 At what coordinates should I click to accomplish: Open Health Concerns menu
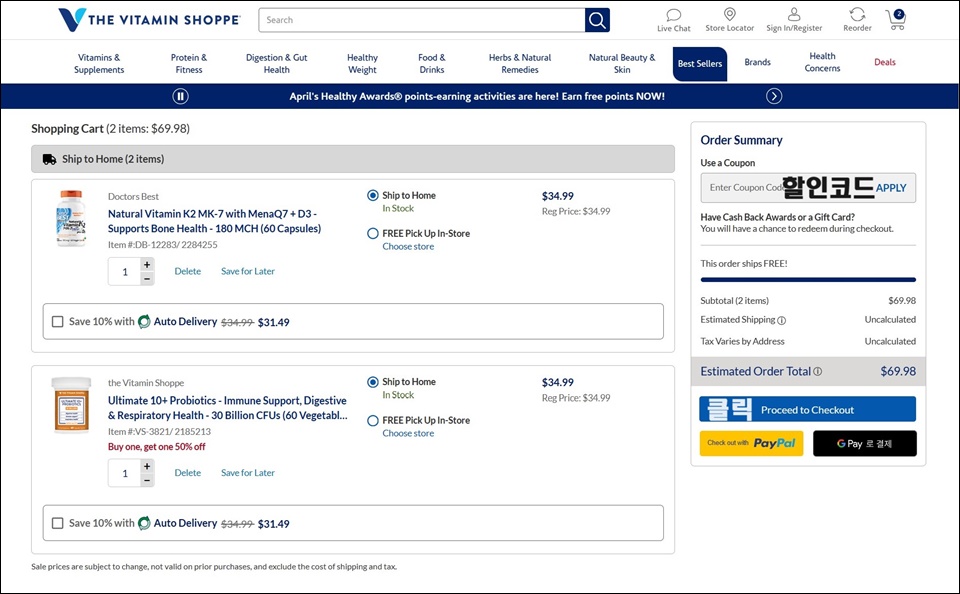(822, 62)
